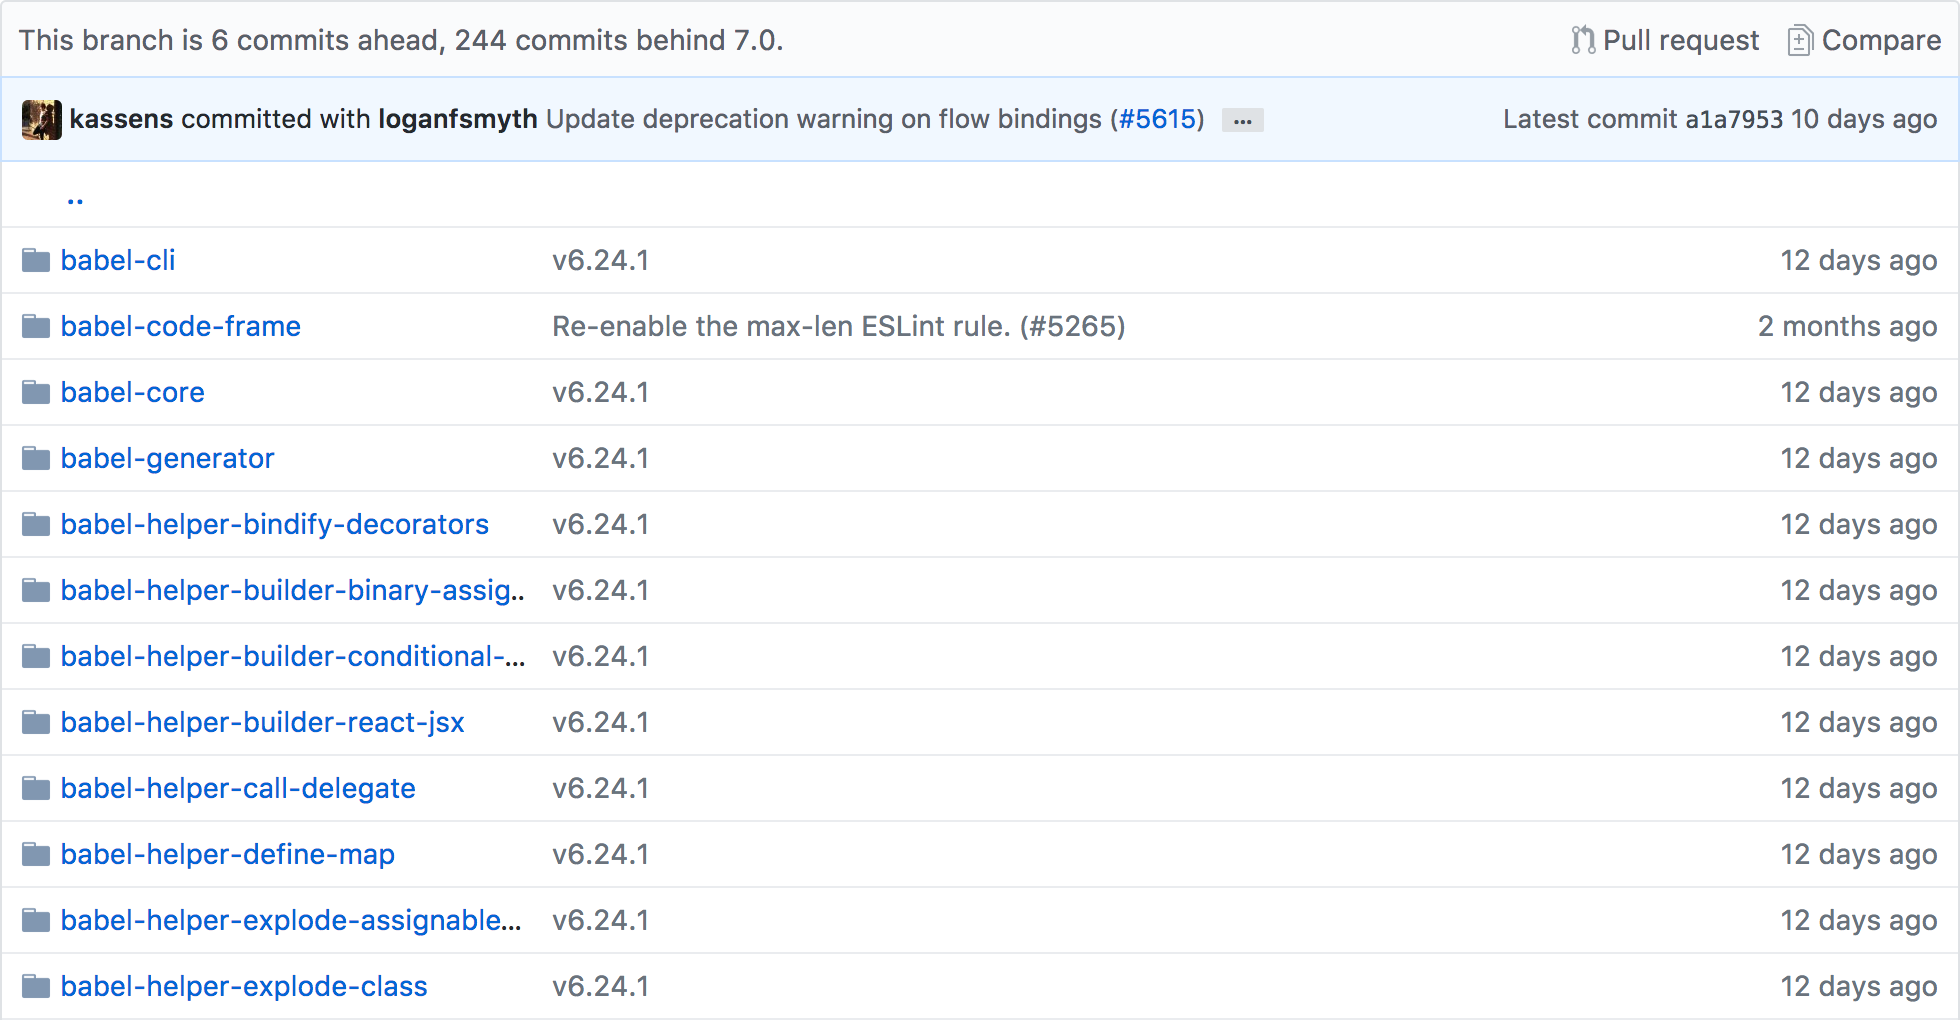The image size is (1960, 1020).
Task: Click '12 days ago' in babel-core row
Action: (x=1859, y=392)
